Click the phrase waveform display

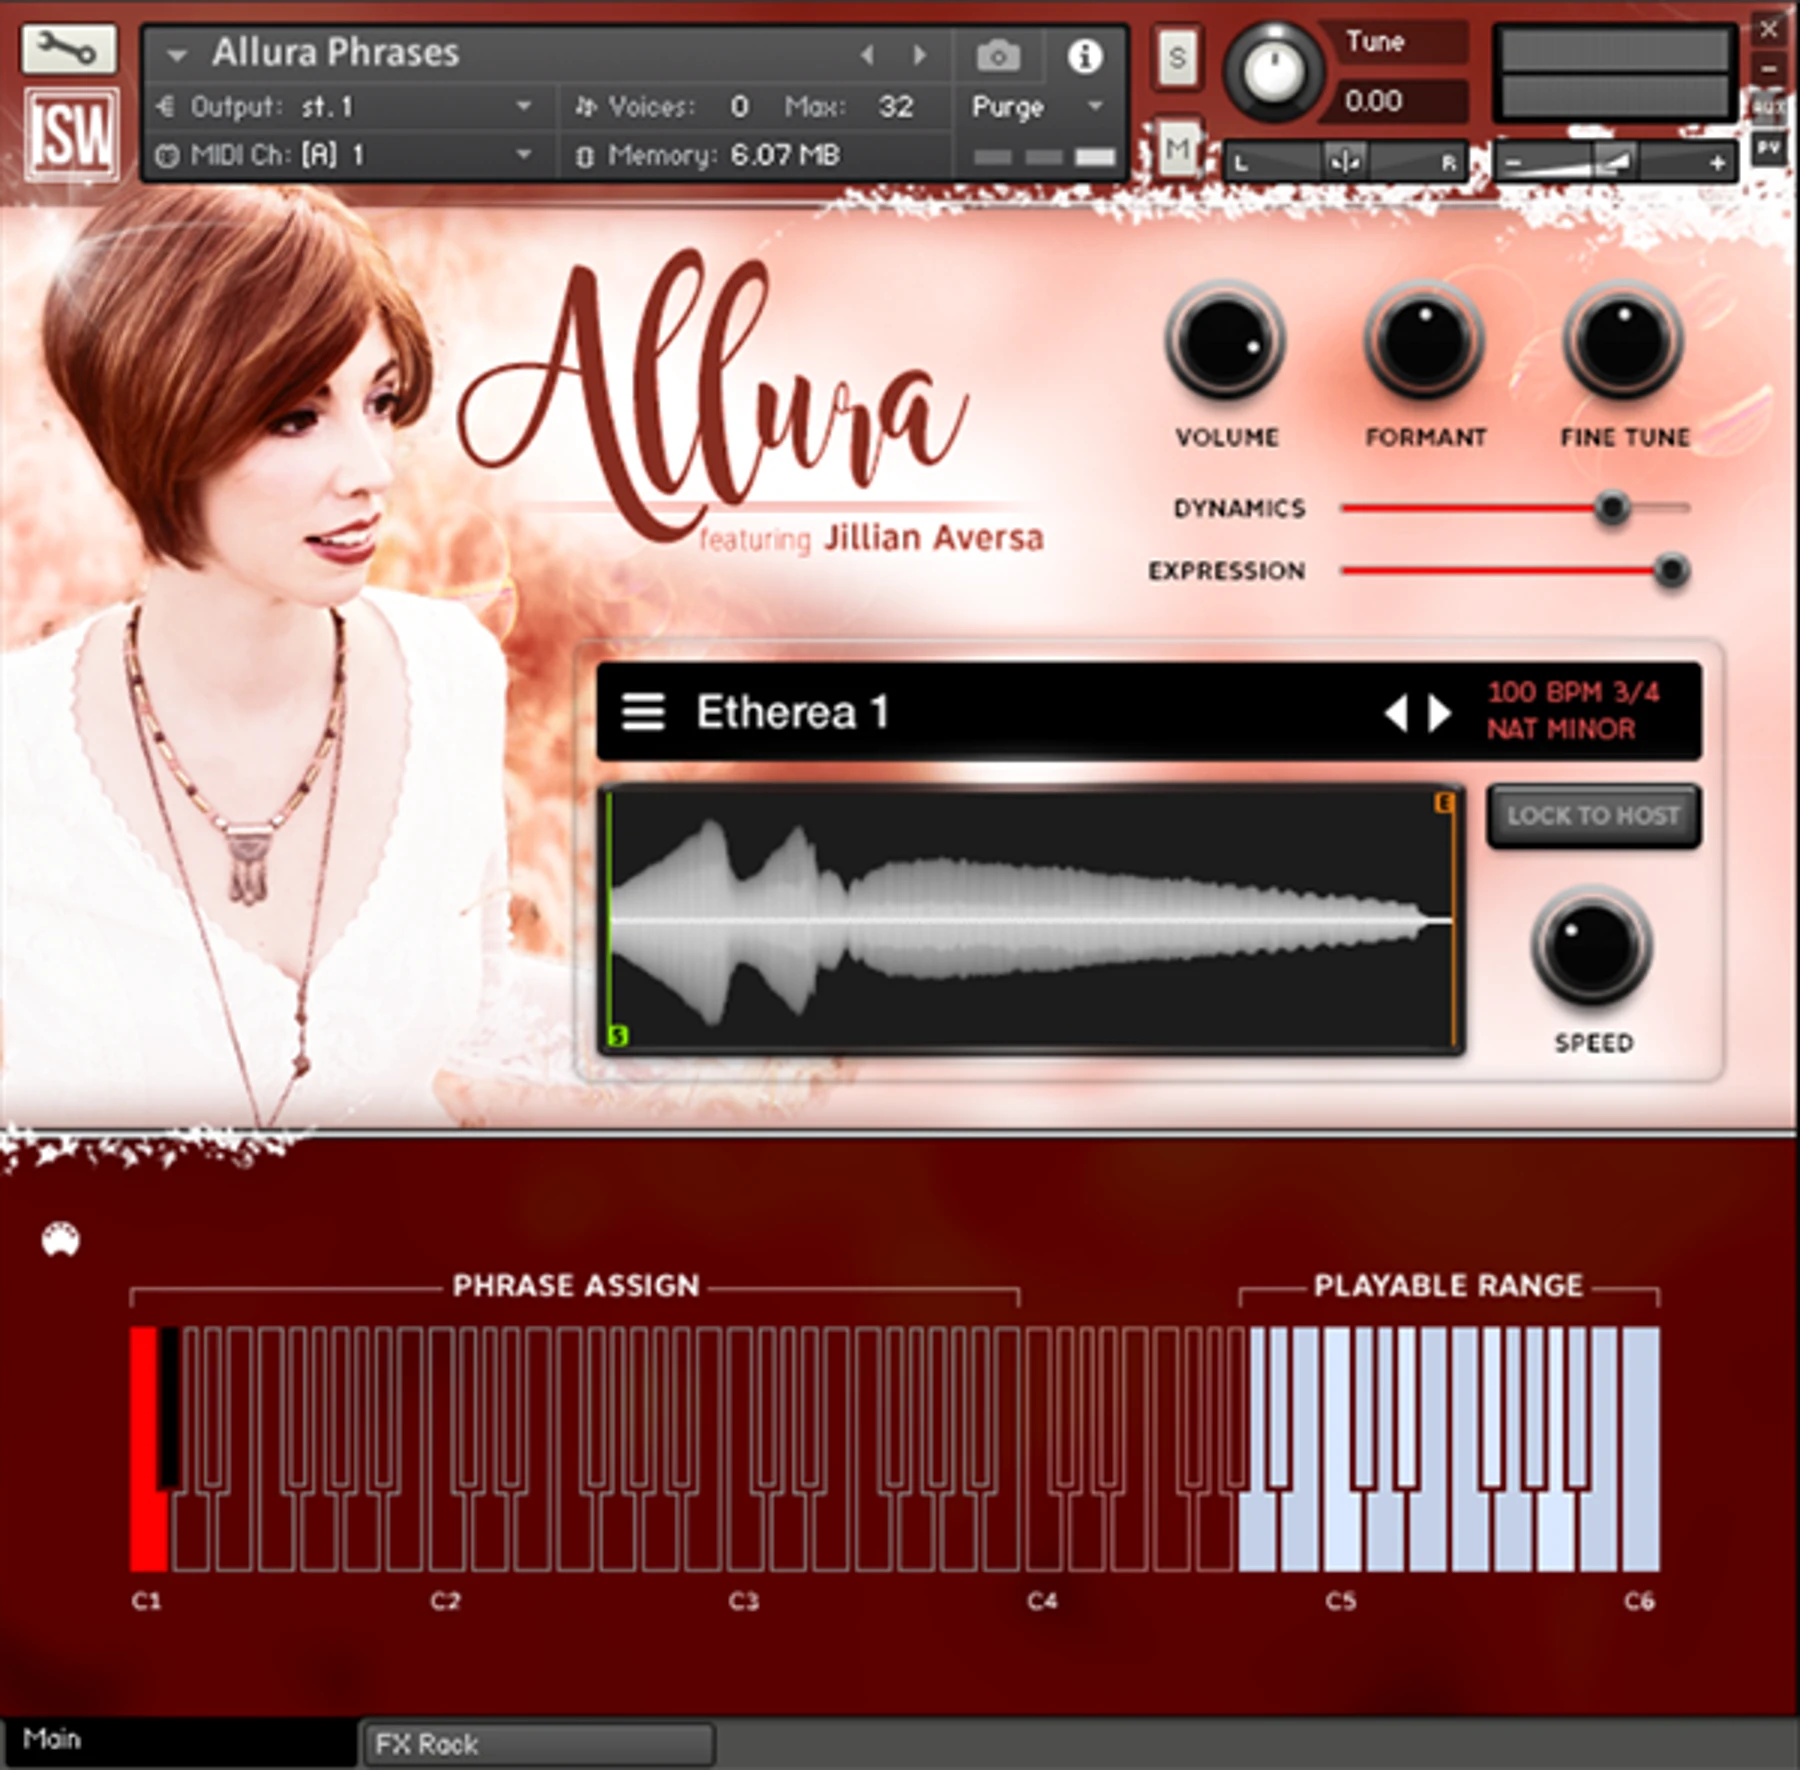coord(1031,920)
